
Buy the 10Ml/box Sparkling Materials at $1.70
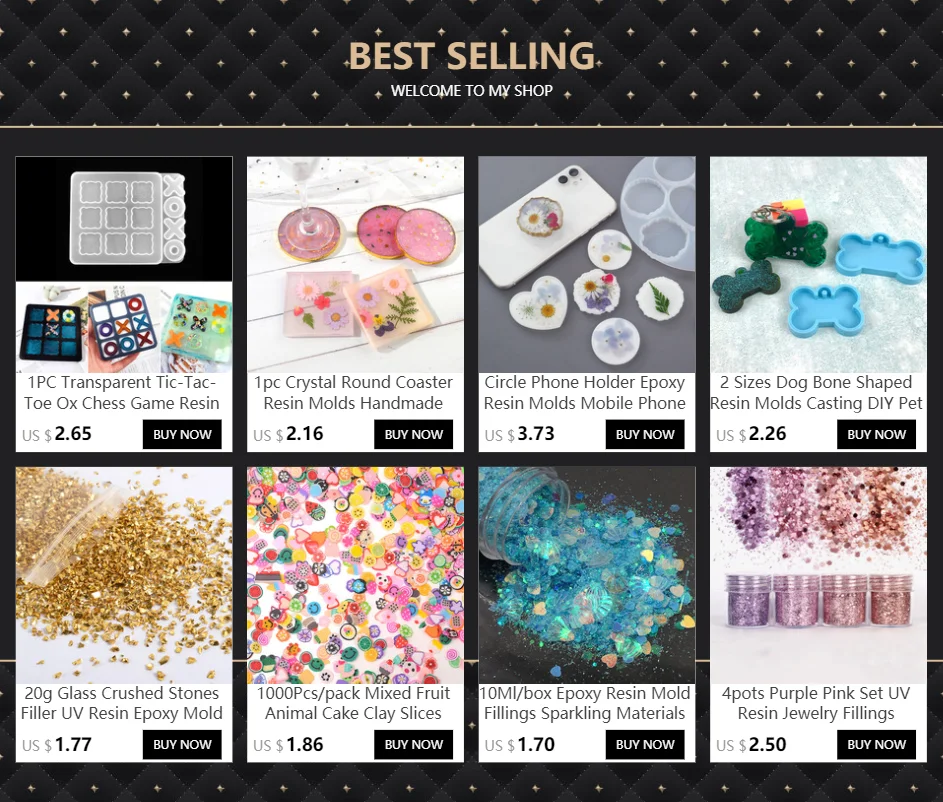[x=645, y=744]
